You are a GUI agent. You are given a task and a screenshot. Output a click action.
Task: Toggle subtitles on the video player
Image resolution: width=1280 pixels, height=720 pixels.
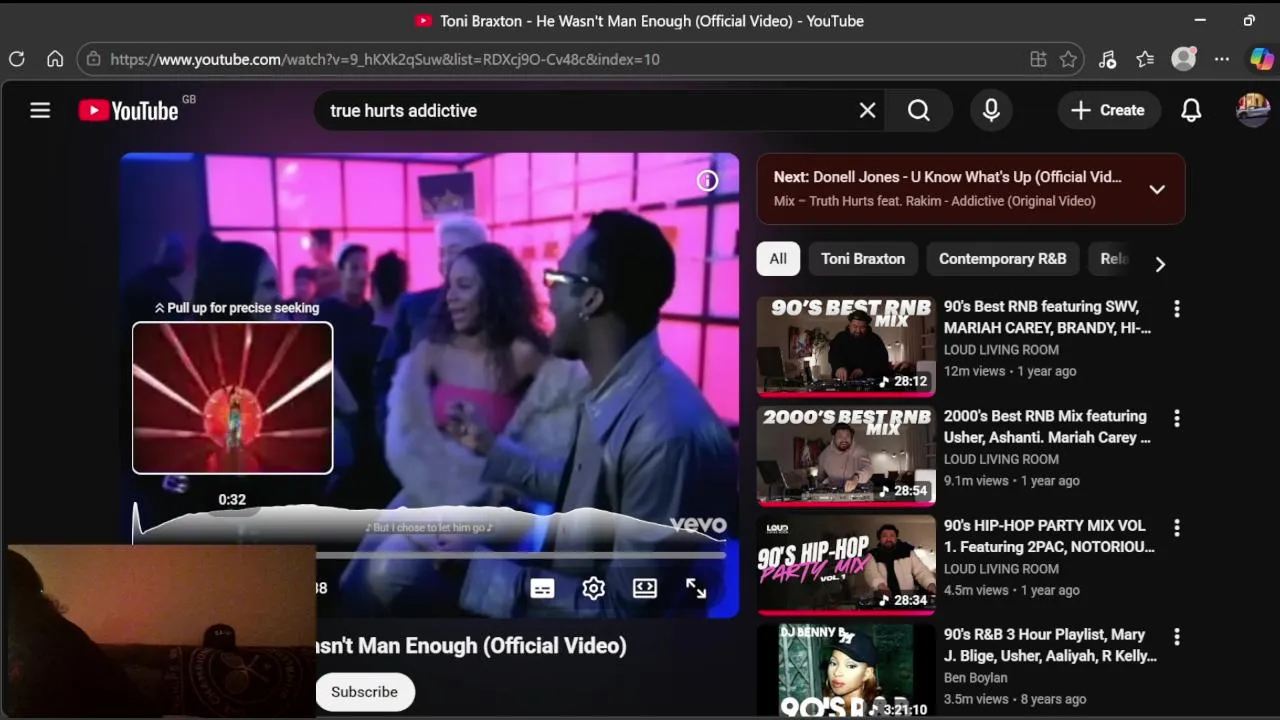[542, 588]
